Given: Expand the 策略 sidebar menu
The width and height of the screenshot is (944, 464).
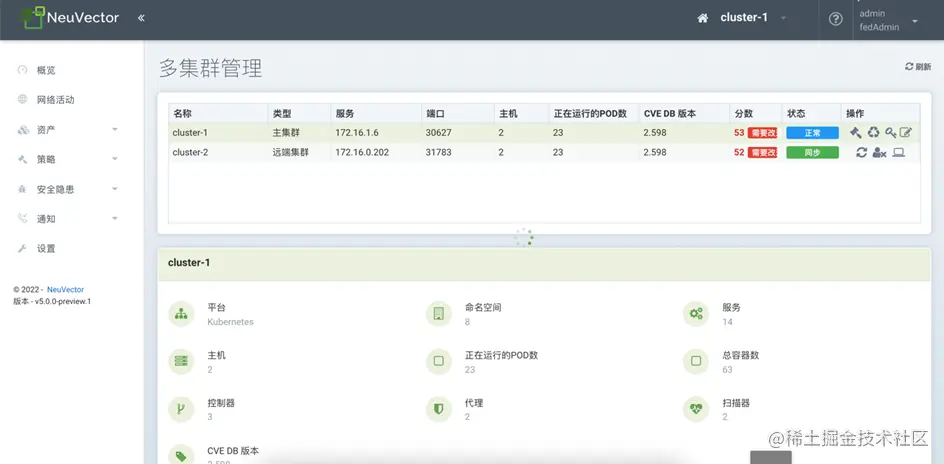Looking at the screenshot, I should [x=67, y=159].
